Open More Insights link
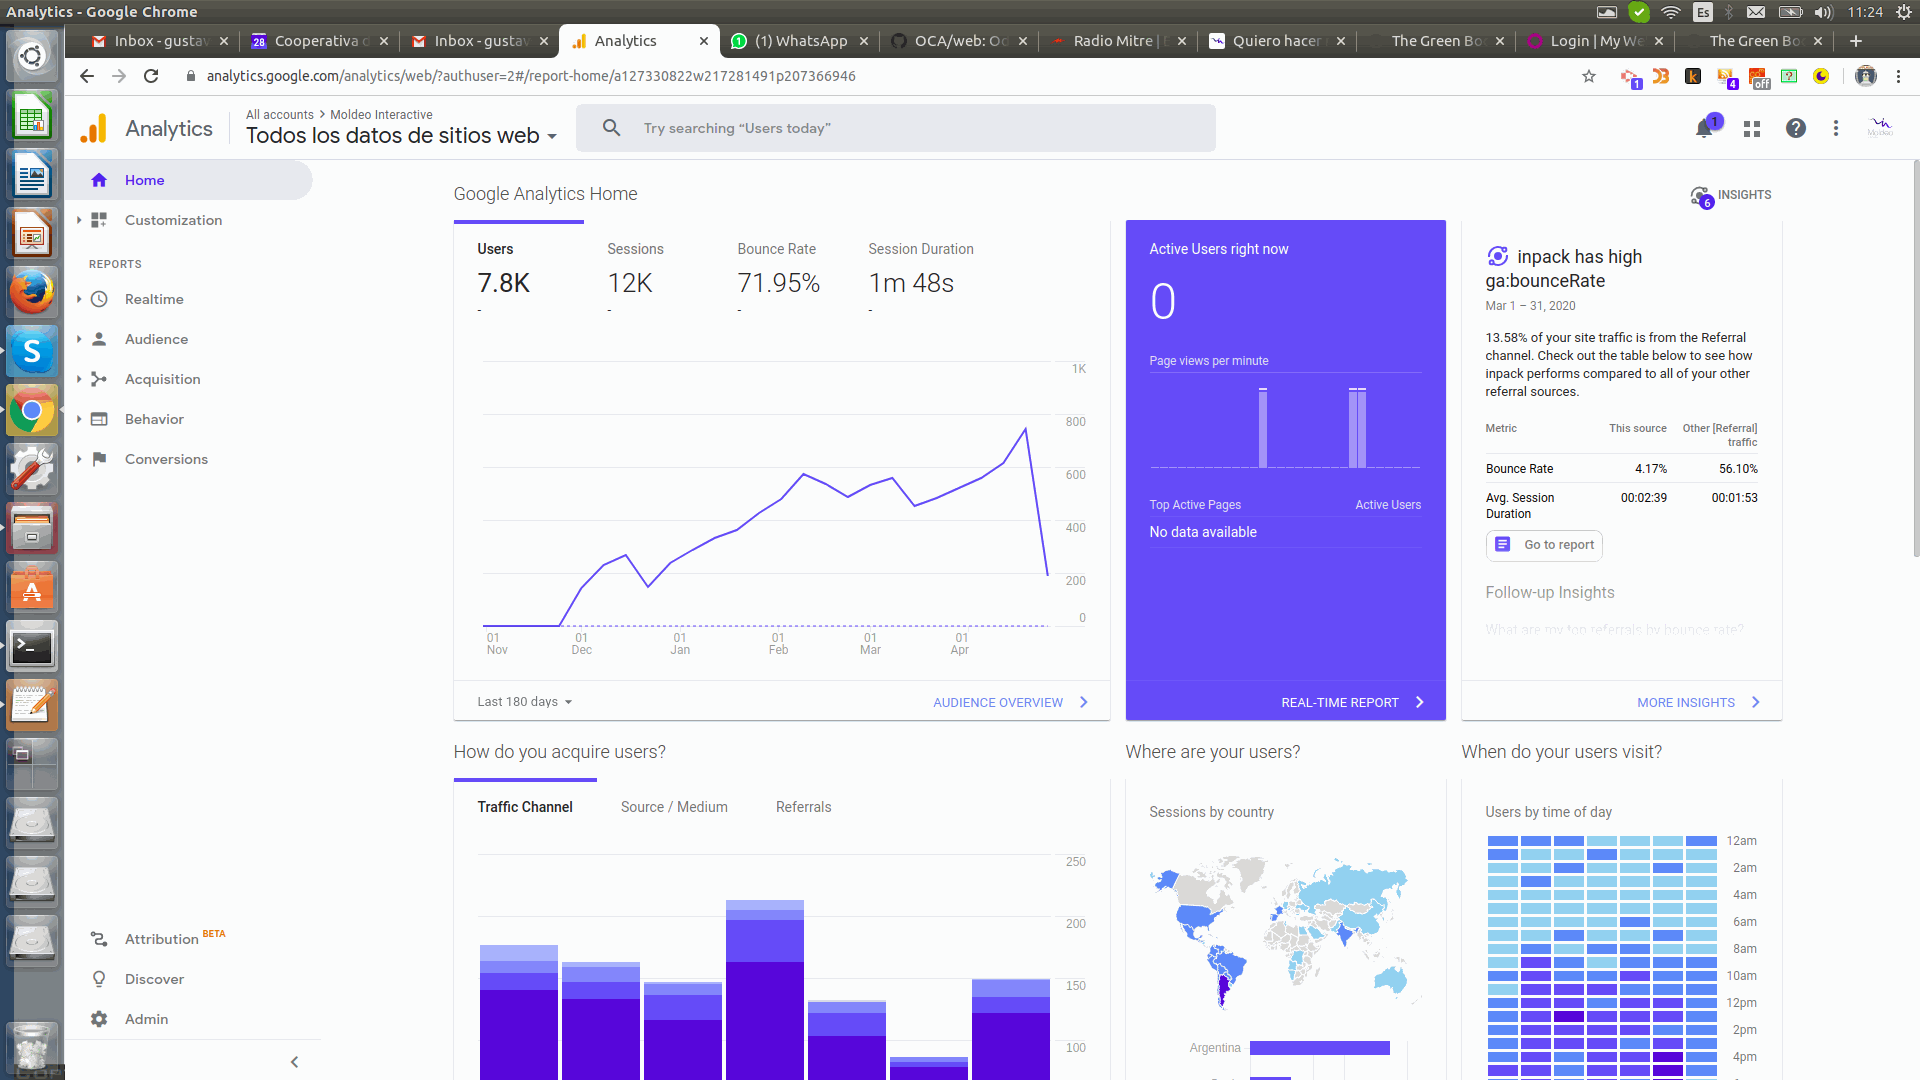The image size is (1920, 1080). 1698,703
